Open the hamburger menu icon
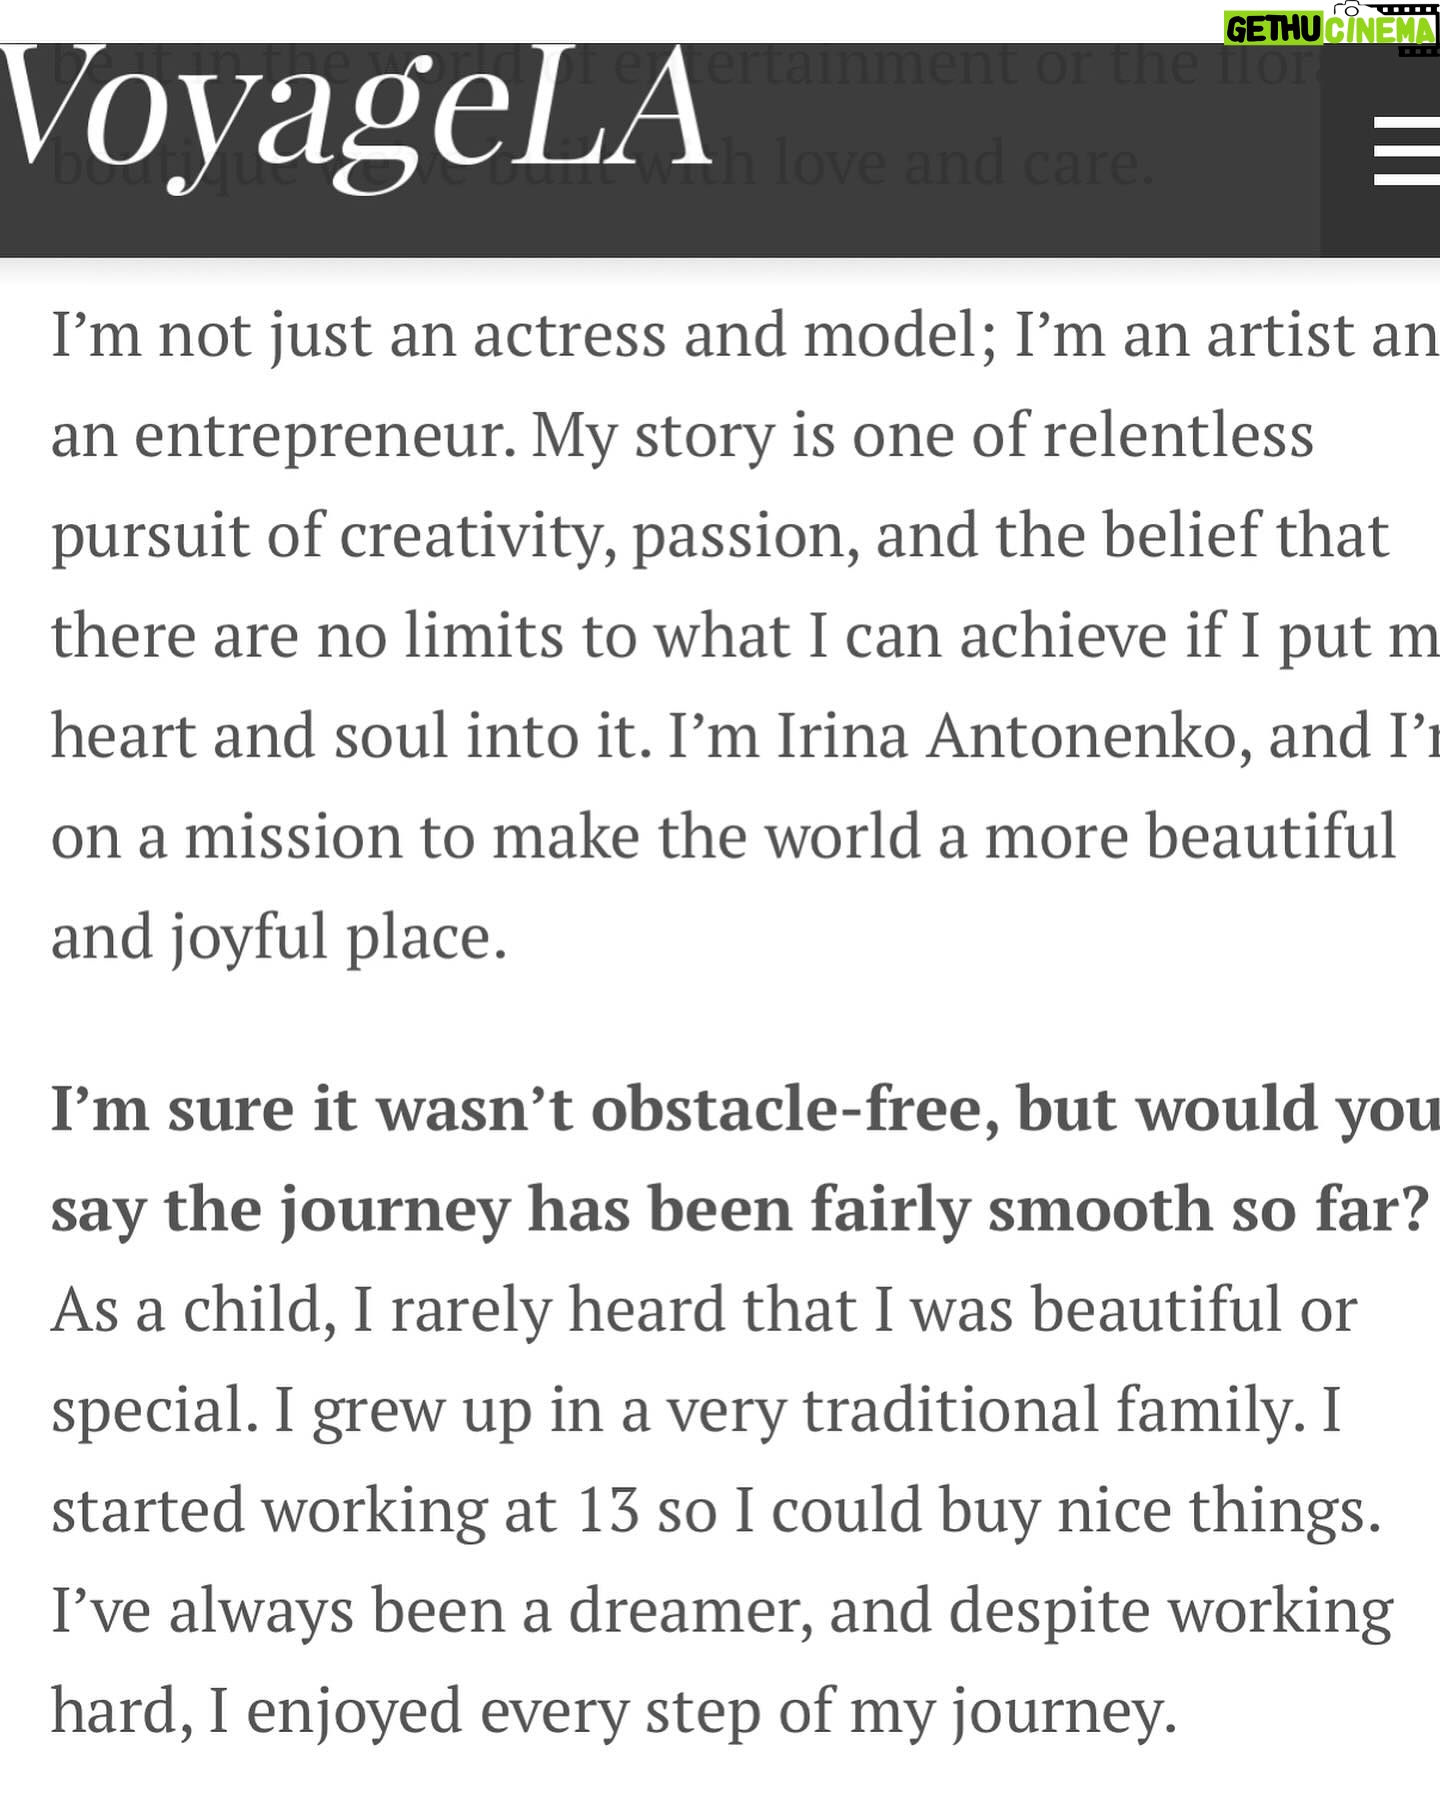The width and height of the screenshot is (1440, 1800). pos(1407,150)
